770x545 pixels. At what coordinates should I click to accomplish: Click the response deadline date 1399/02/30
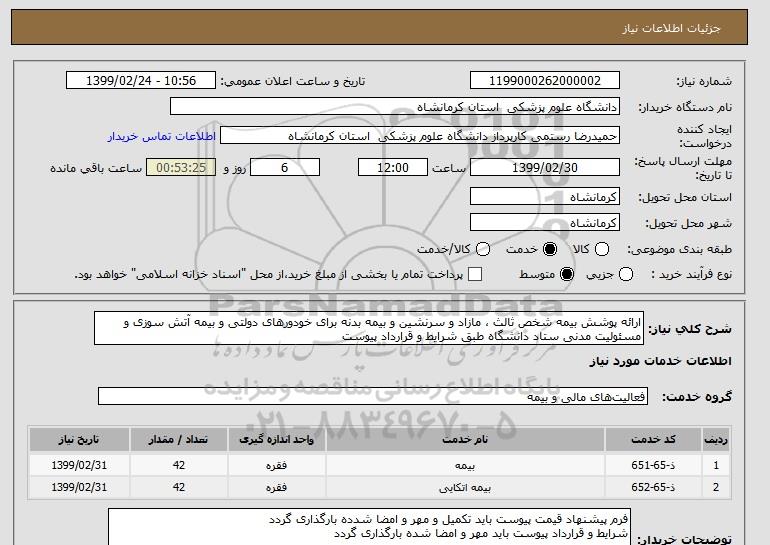click(x=545, y=167)
